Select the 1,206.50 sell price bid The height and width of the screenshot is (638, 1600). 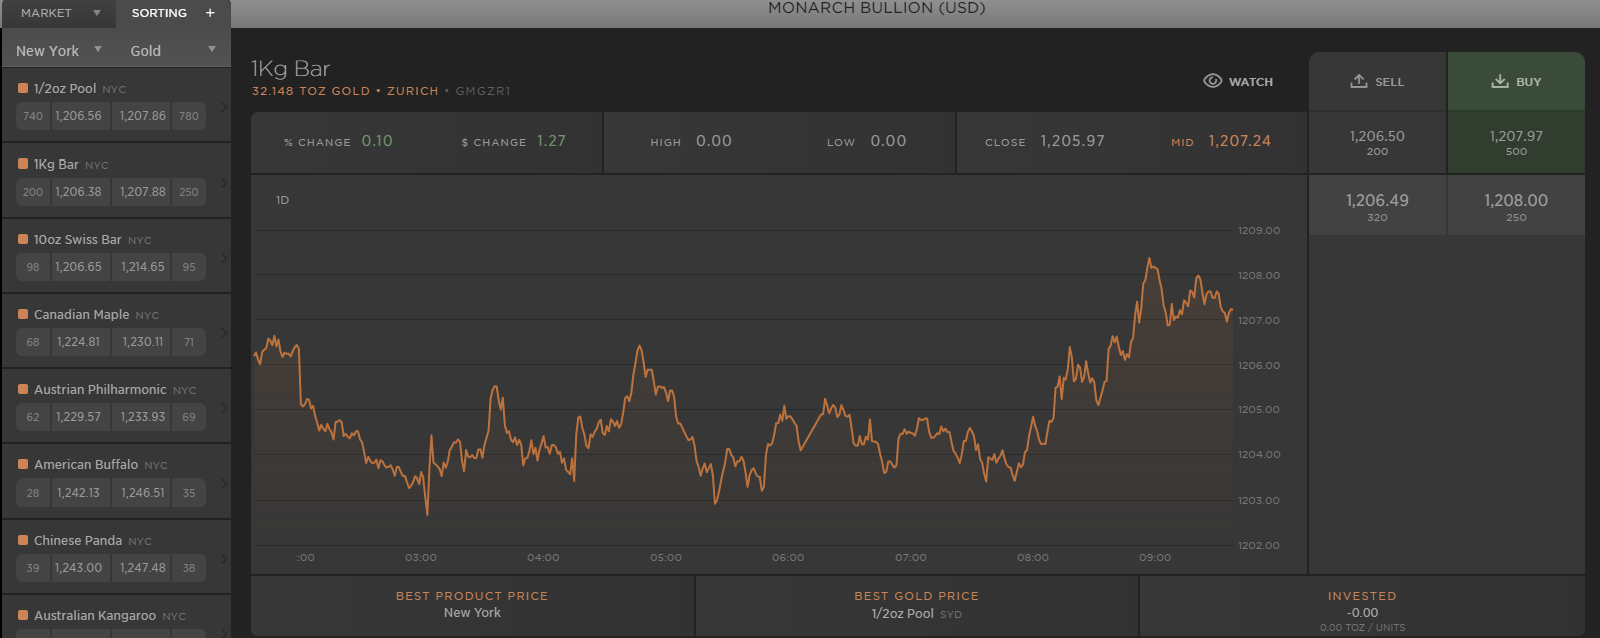[1377, 142]
